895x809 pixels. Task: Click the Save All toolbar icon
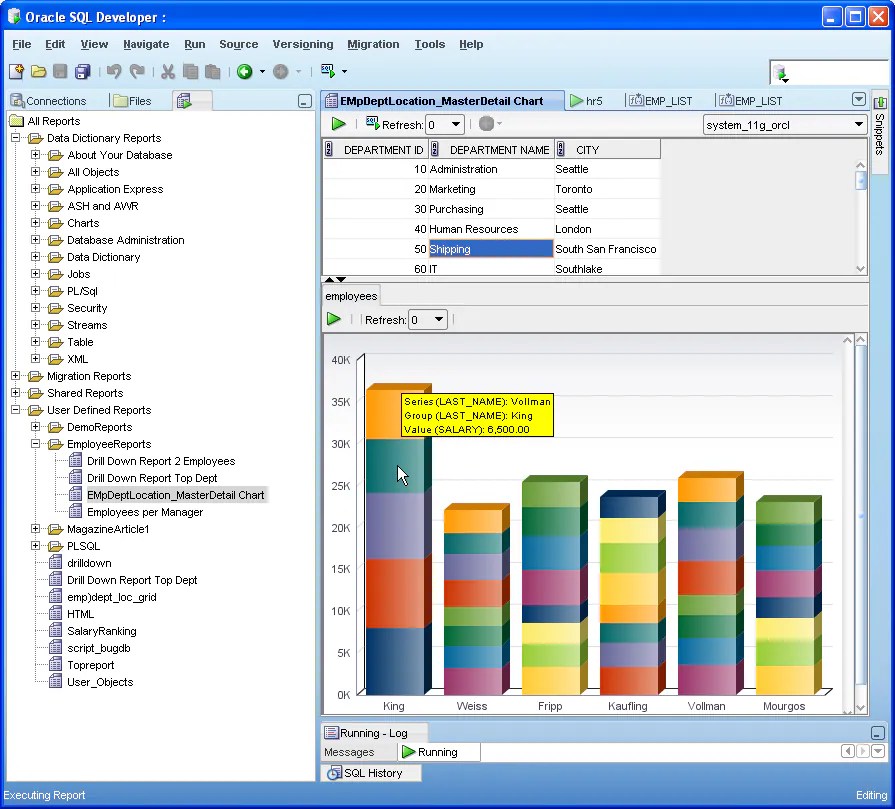(x=82, y=71)
